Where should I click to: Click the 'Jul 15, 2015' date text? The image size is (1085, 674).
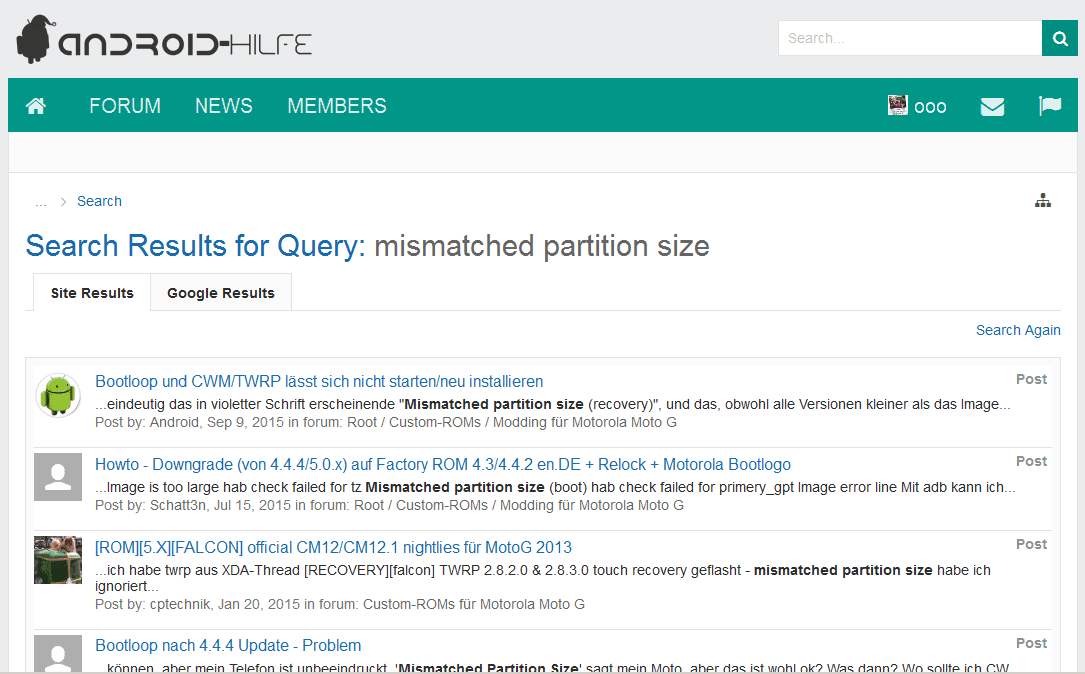[253, 505]
